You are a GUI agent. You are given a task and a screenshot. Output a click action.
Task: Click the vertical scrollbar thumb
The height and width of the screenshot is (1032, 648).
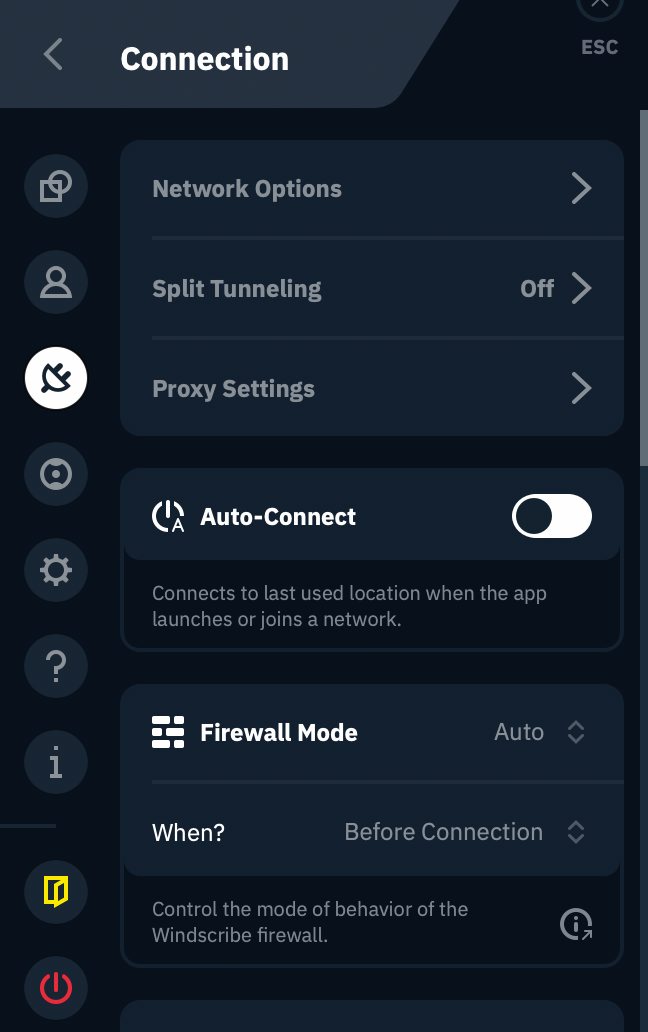coord(643,288)
